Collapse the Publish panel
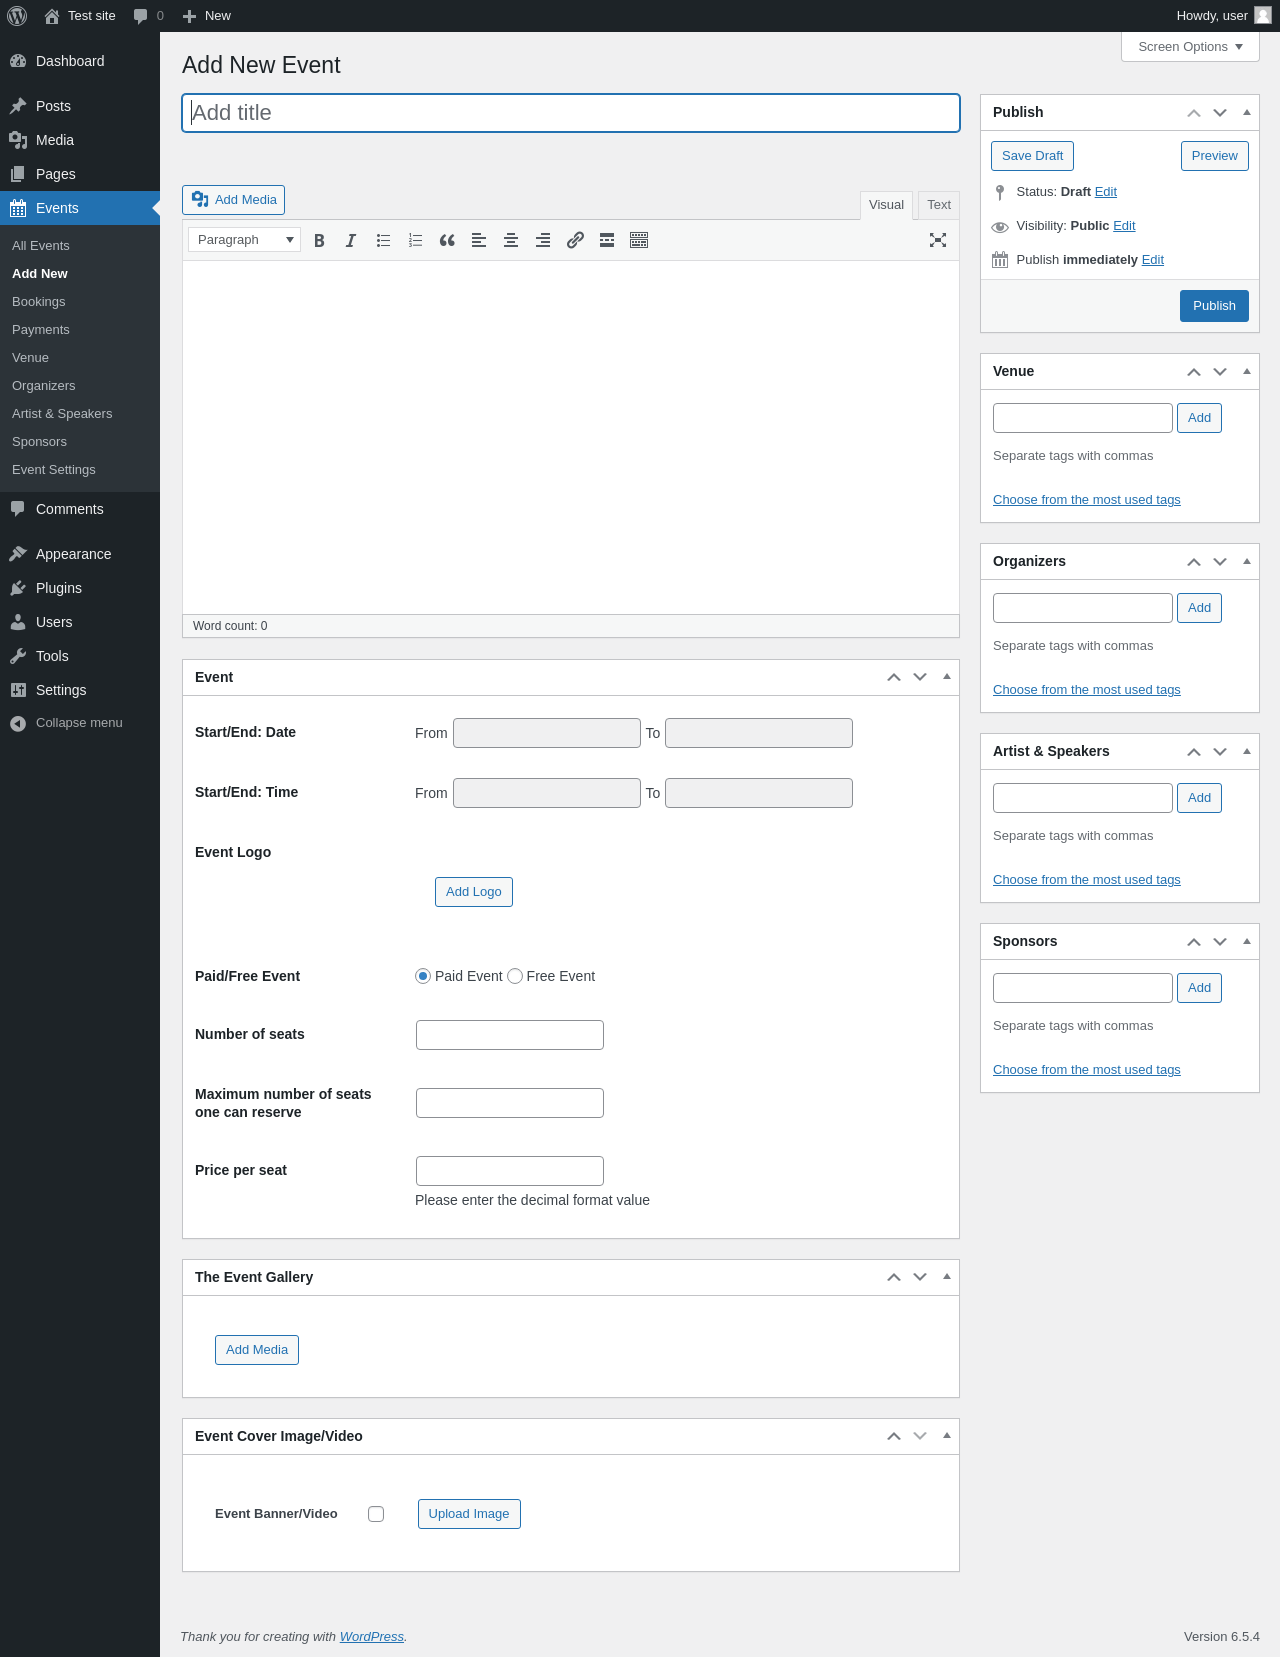 pos(1247,113)
